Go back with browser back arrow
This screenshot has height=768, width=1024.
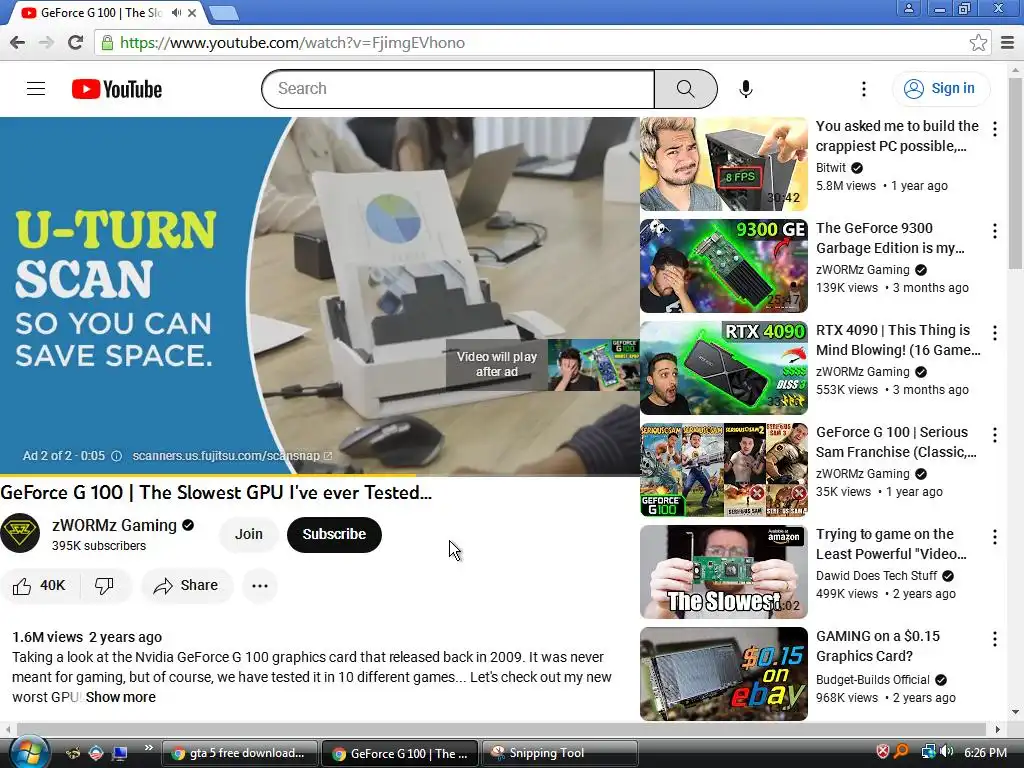pyautogui.click(x=18, y=43)
